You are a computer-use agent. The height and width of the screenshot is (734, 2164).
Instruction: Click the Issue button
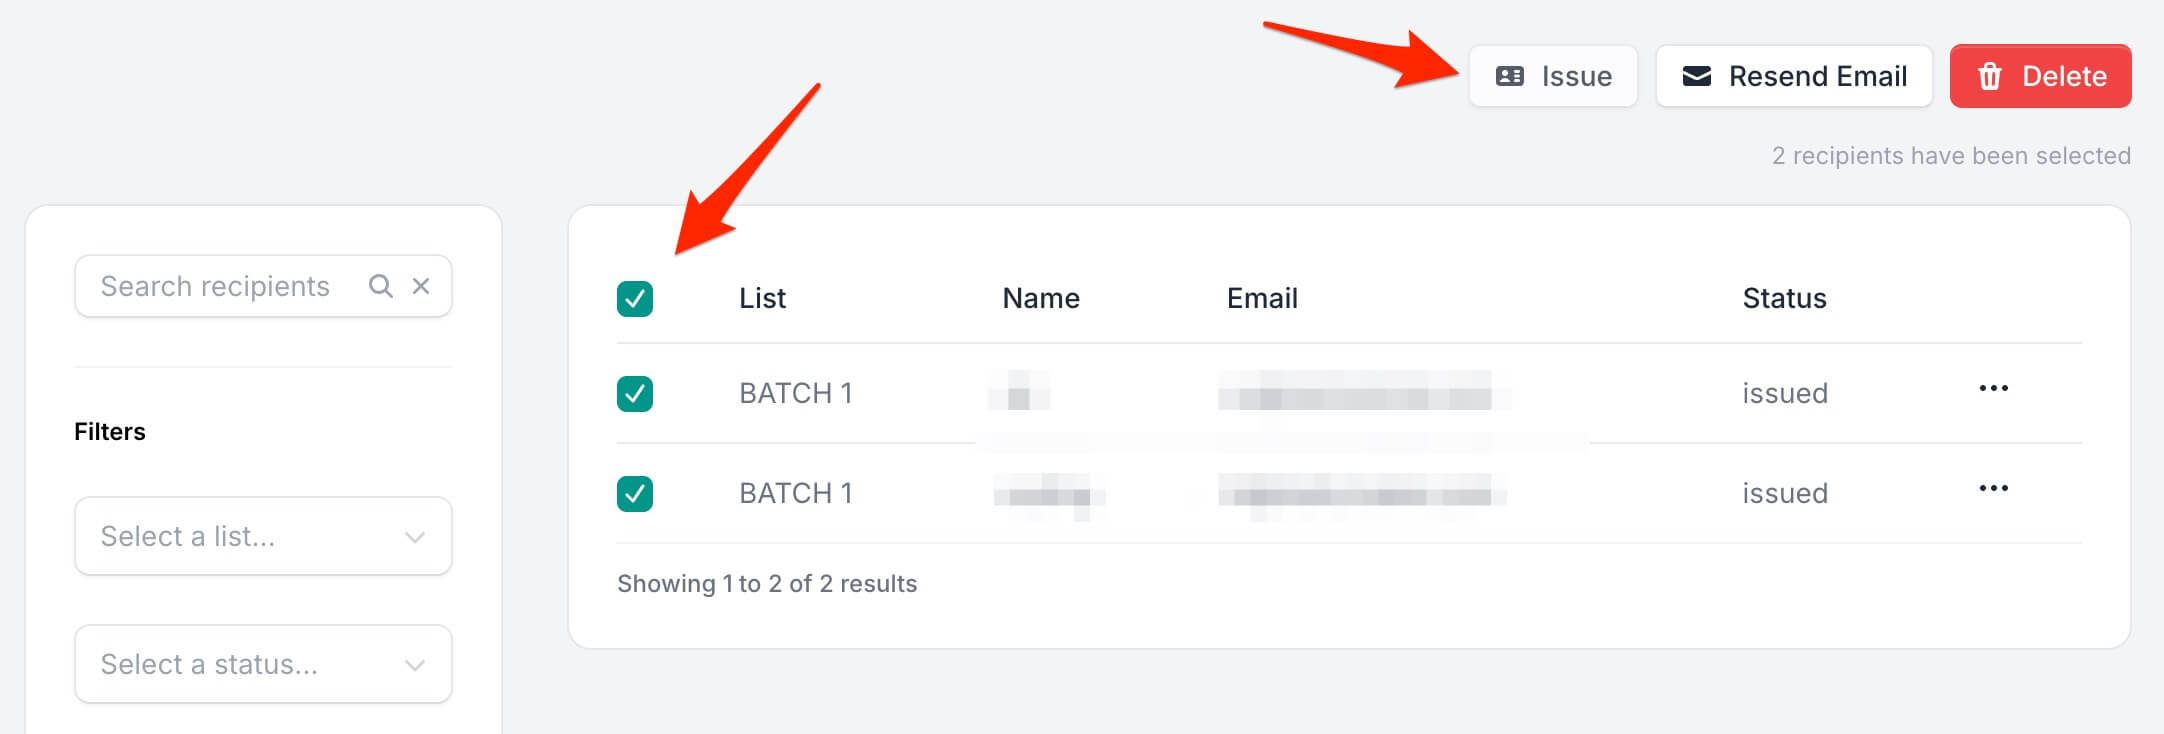(1553, 75)
